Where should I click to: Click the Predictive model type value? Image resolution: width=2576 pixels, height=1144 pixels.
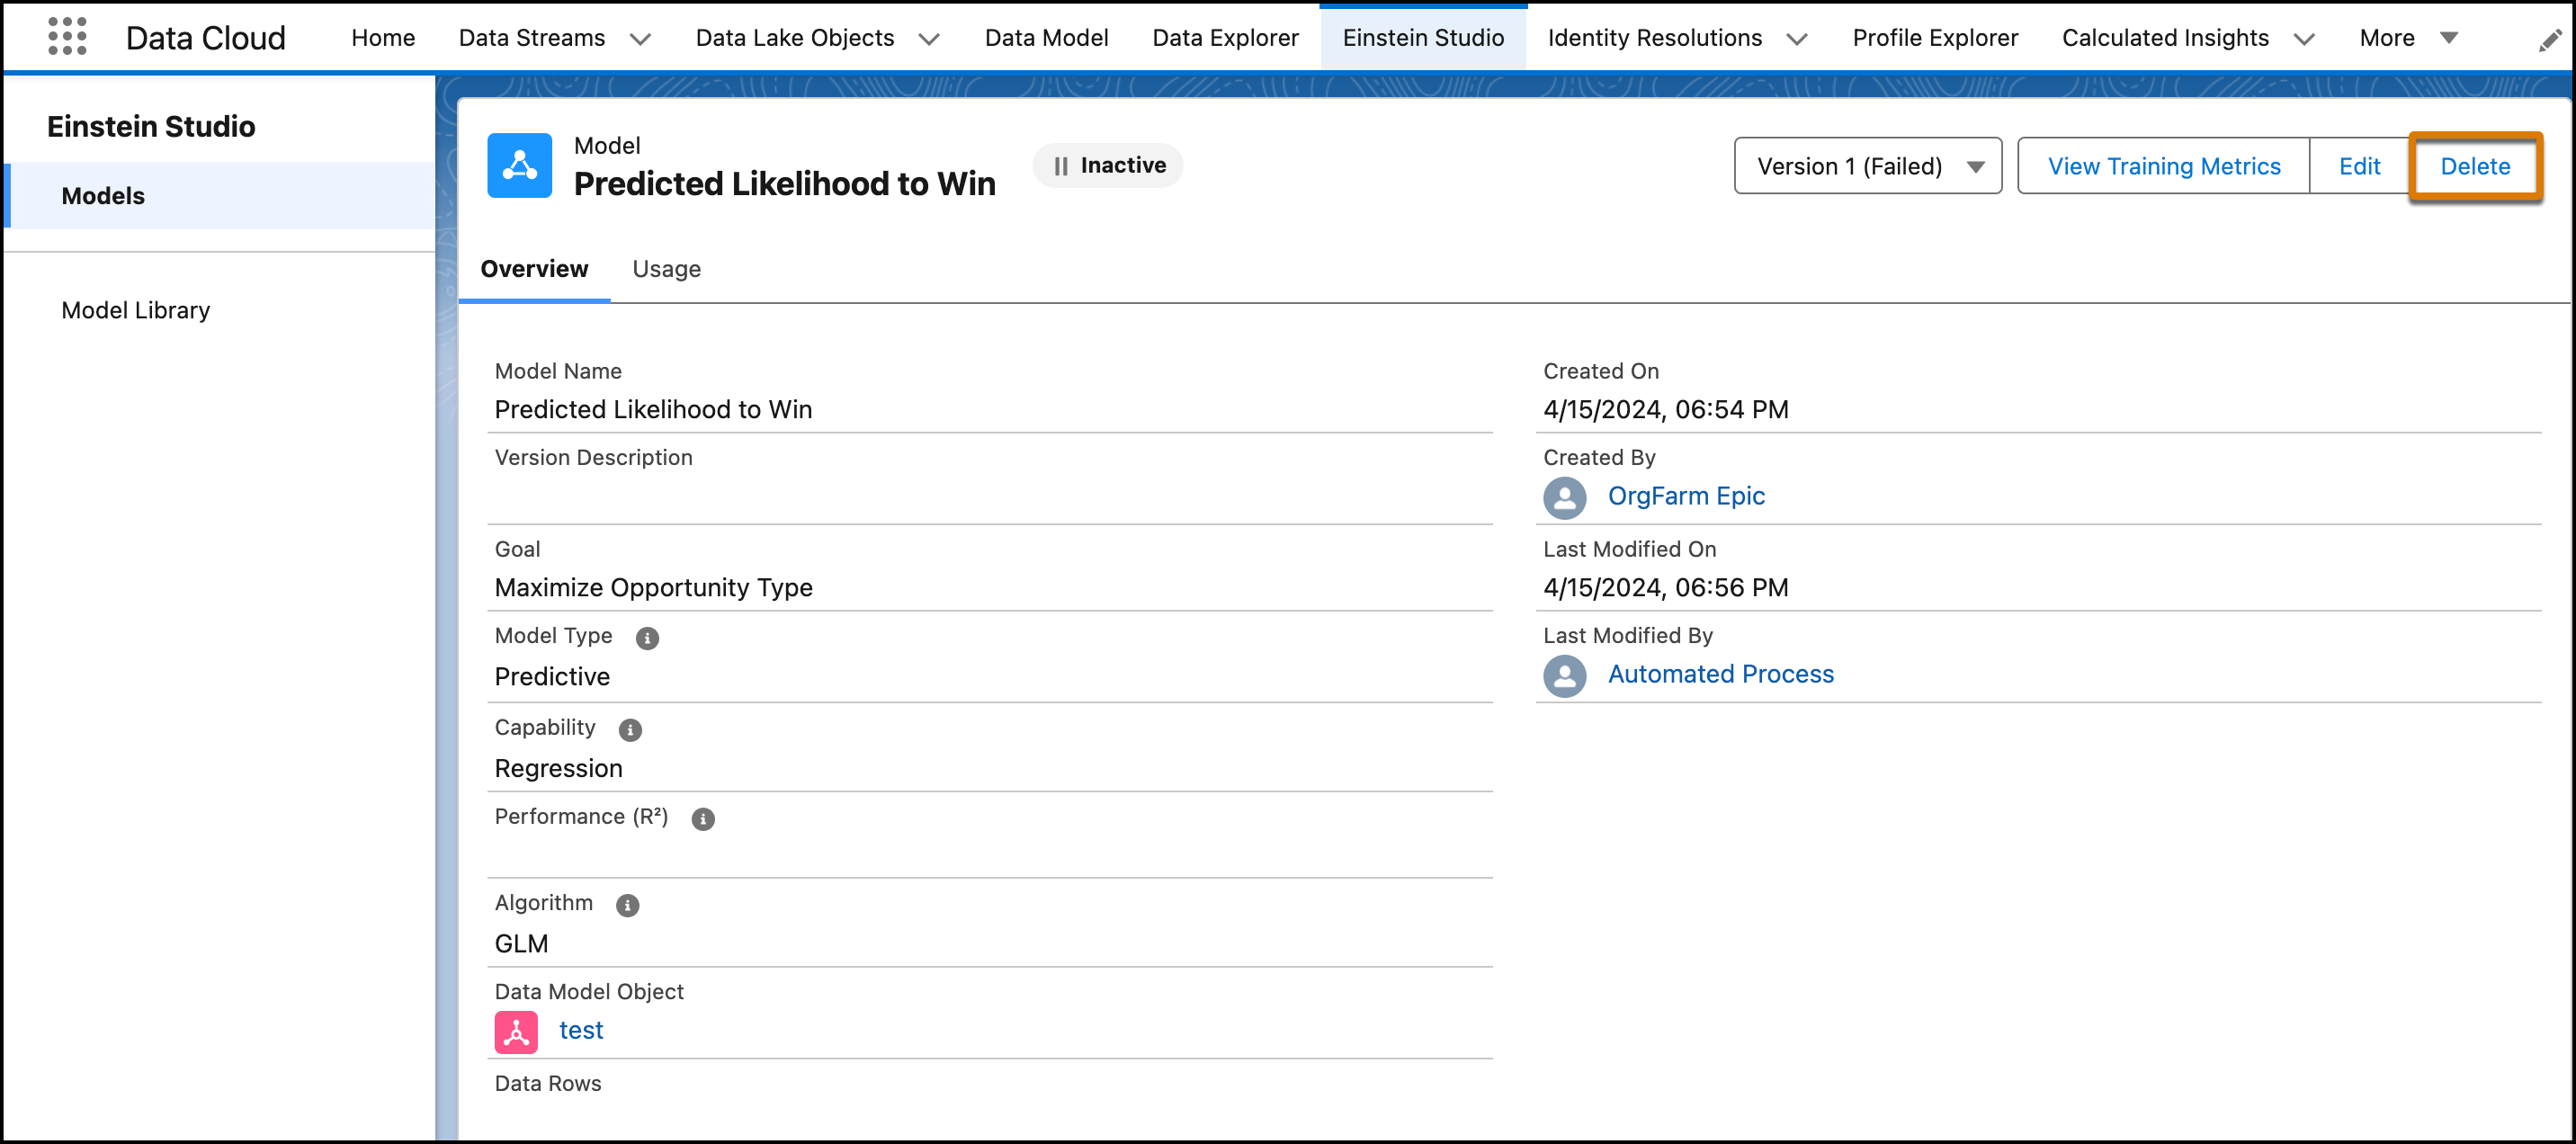click(x=552, y=676)
